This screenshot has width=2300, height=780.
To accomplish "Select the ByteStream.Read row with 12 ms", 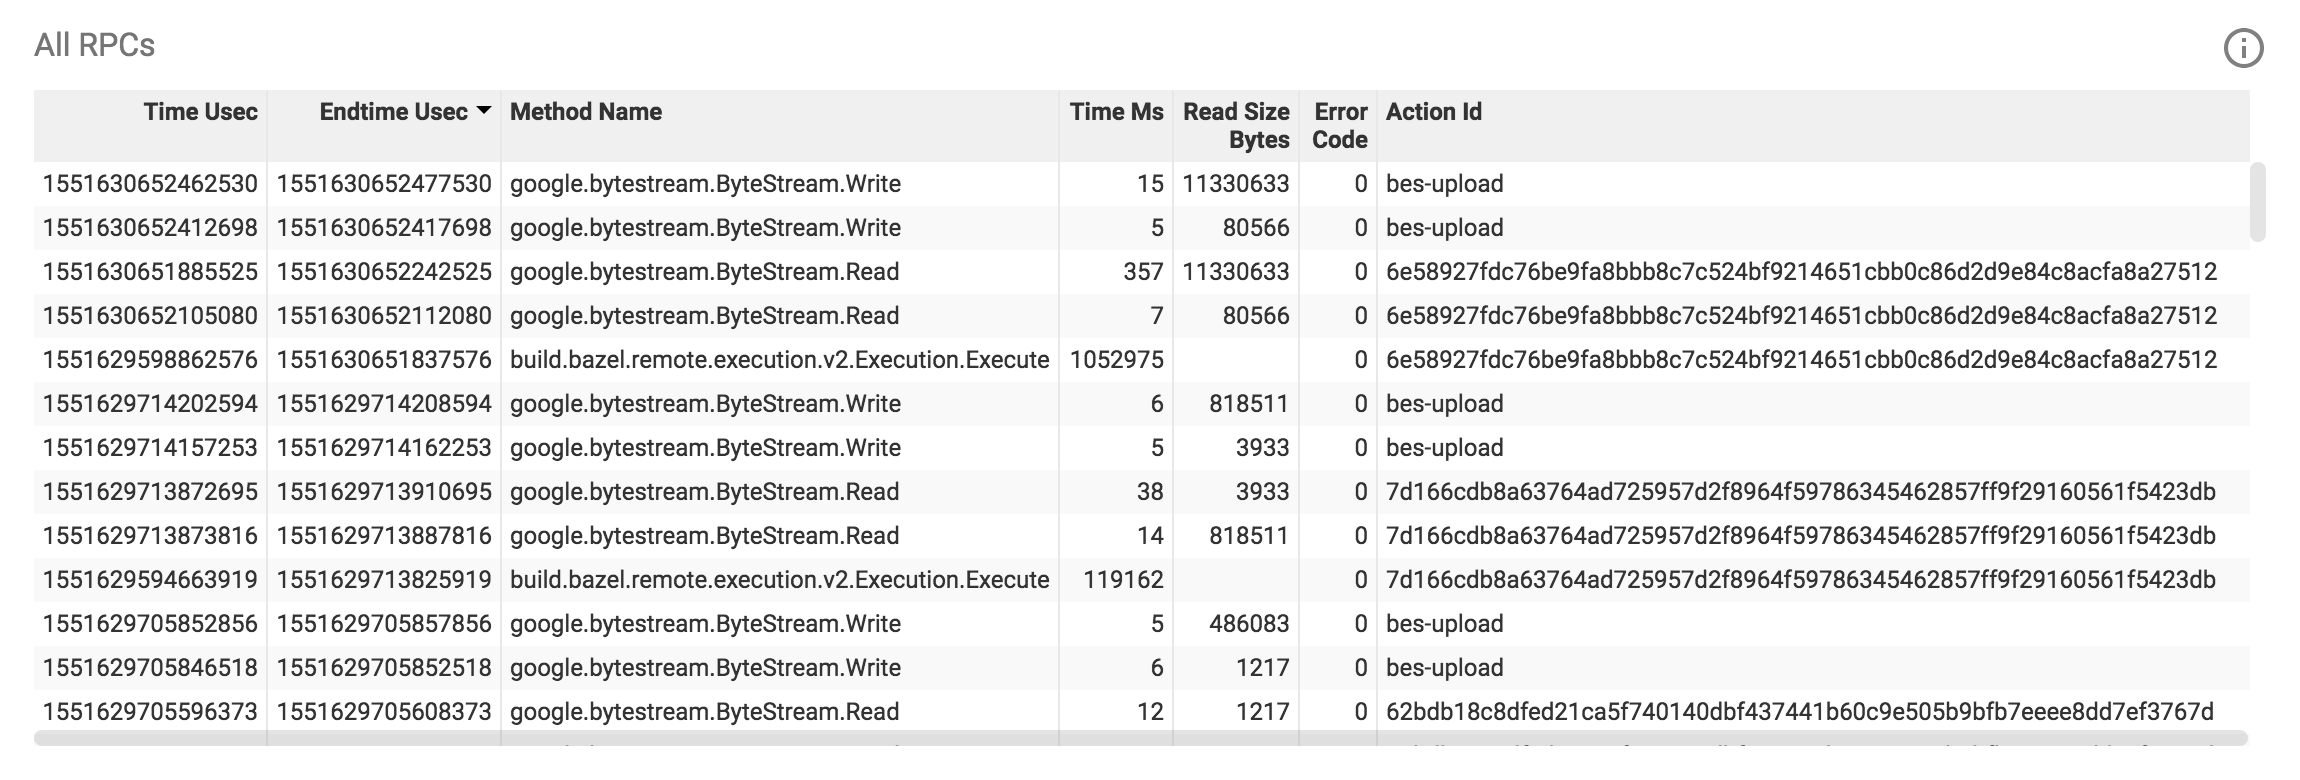I will click(703, 711).
